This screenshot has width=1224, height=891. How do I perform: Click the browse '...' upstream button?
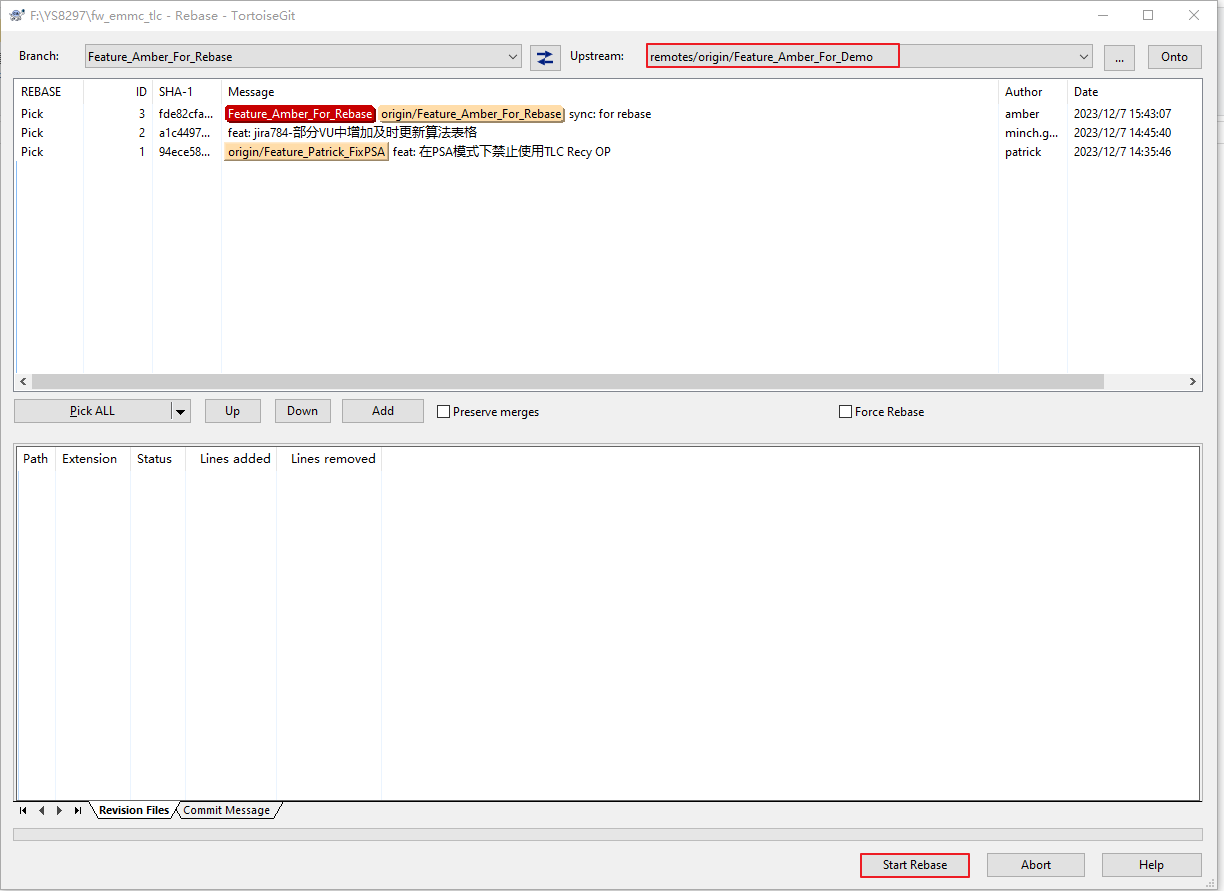1119,57
